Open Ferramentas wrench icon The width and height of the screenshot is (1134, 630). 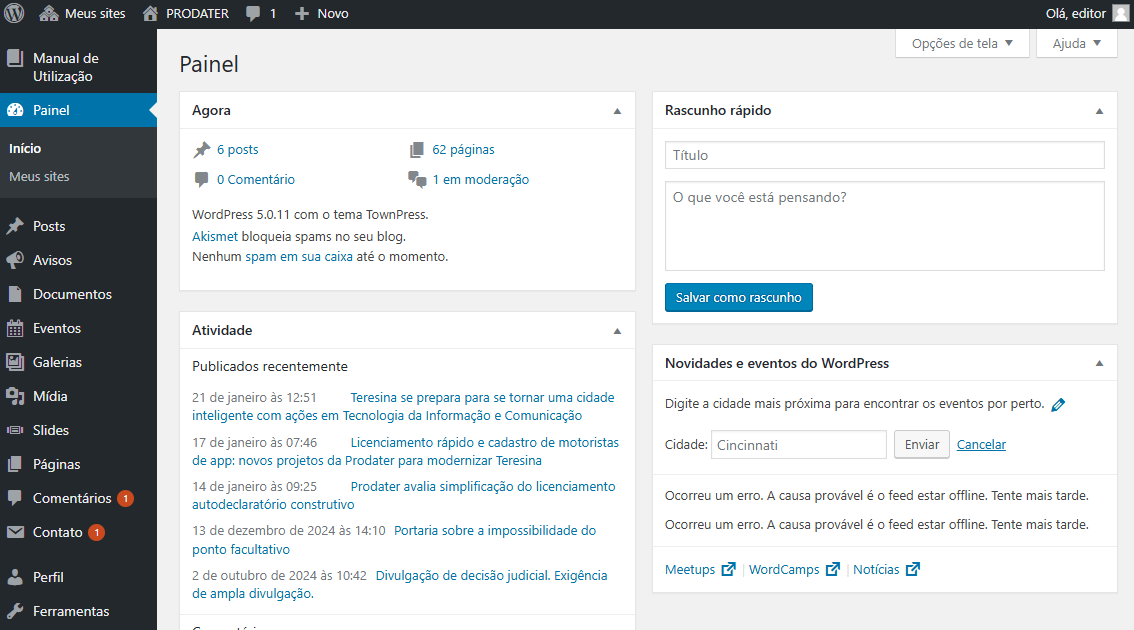15,611
